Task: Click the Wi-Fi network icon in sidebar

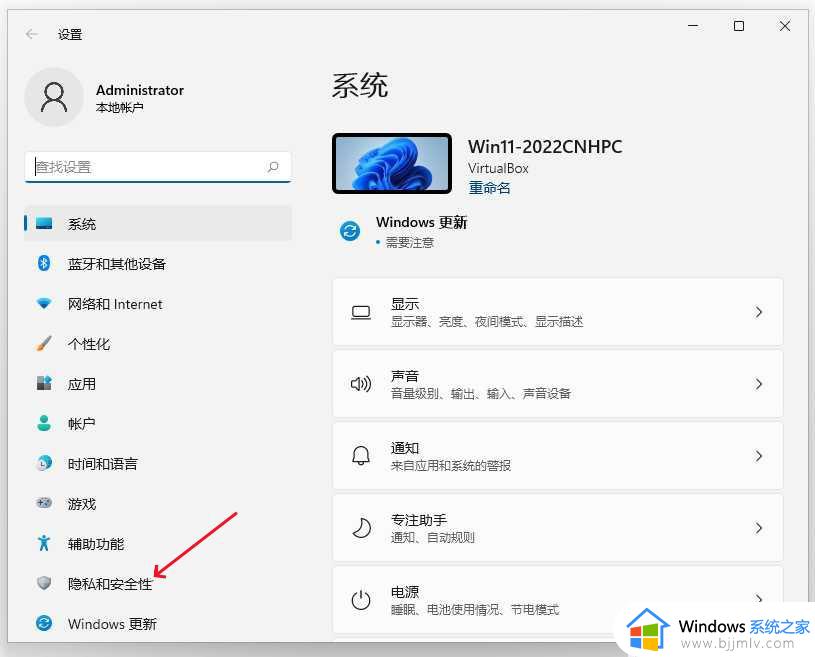Action: (44, 304)
